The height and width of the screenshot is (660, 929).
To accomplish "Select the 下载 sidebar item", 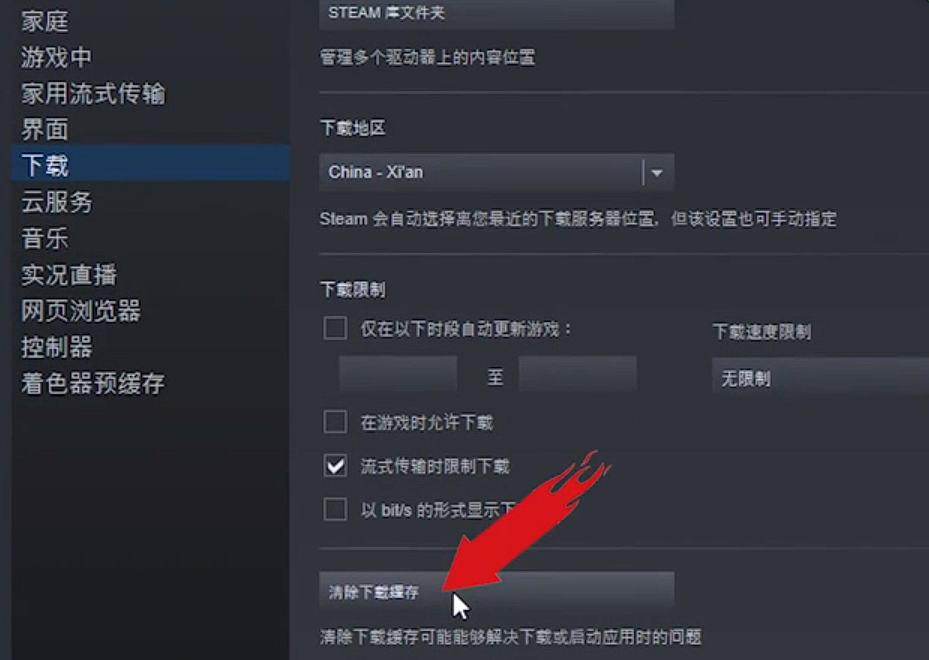I will (x=150, y=163).
